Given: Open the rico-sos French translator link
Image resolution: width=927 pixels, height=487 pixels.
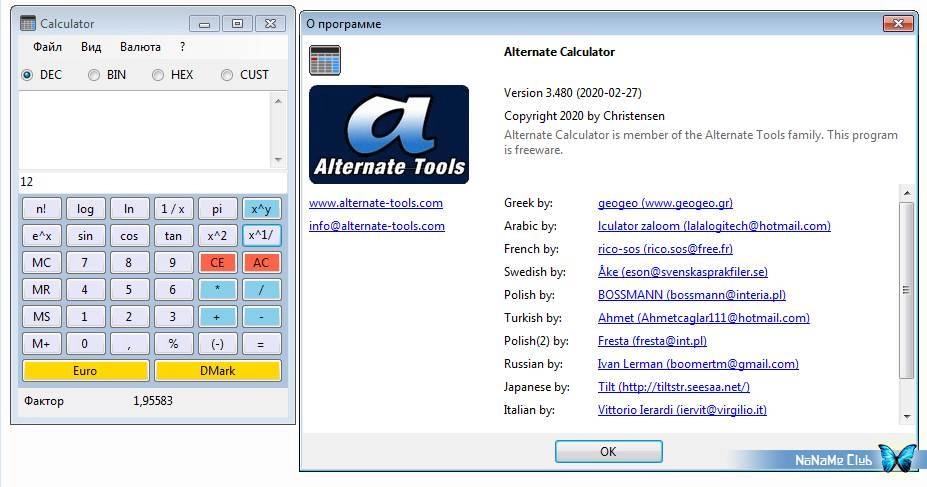Looking at the screenshot, I should (665, 249).
